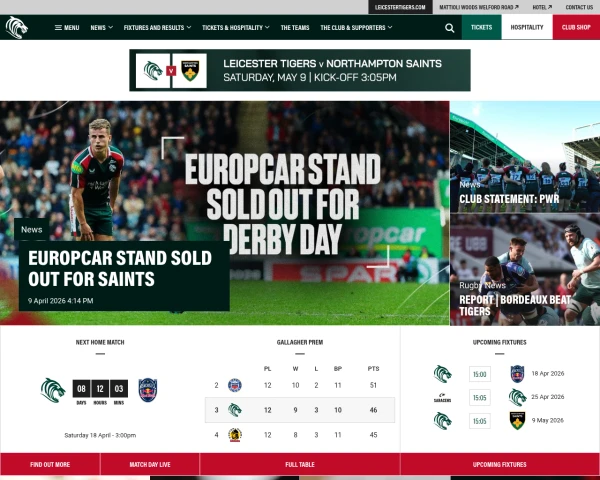Click Tigers crest in the match banner
This screenshot has width=600, height=480.
[153, 71]
